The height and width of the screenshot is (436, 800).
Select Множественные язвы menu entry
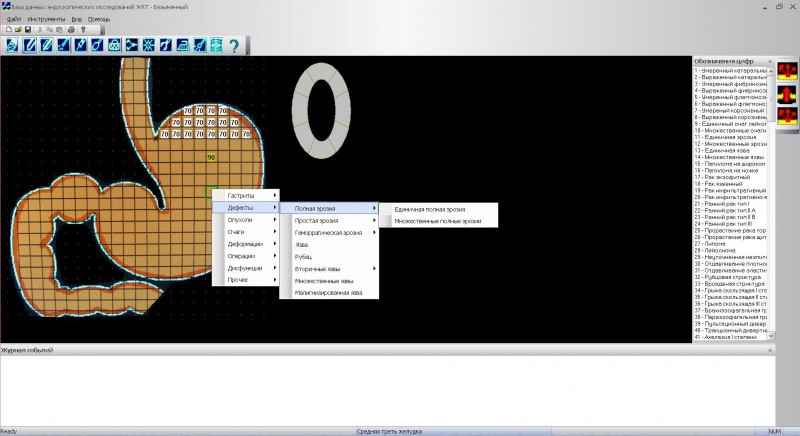click(x=329, y=281)
